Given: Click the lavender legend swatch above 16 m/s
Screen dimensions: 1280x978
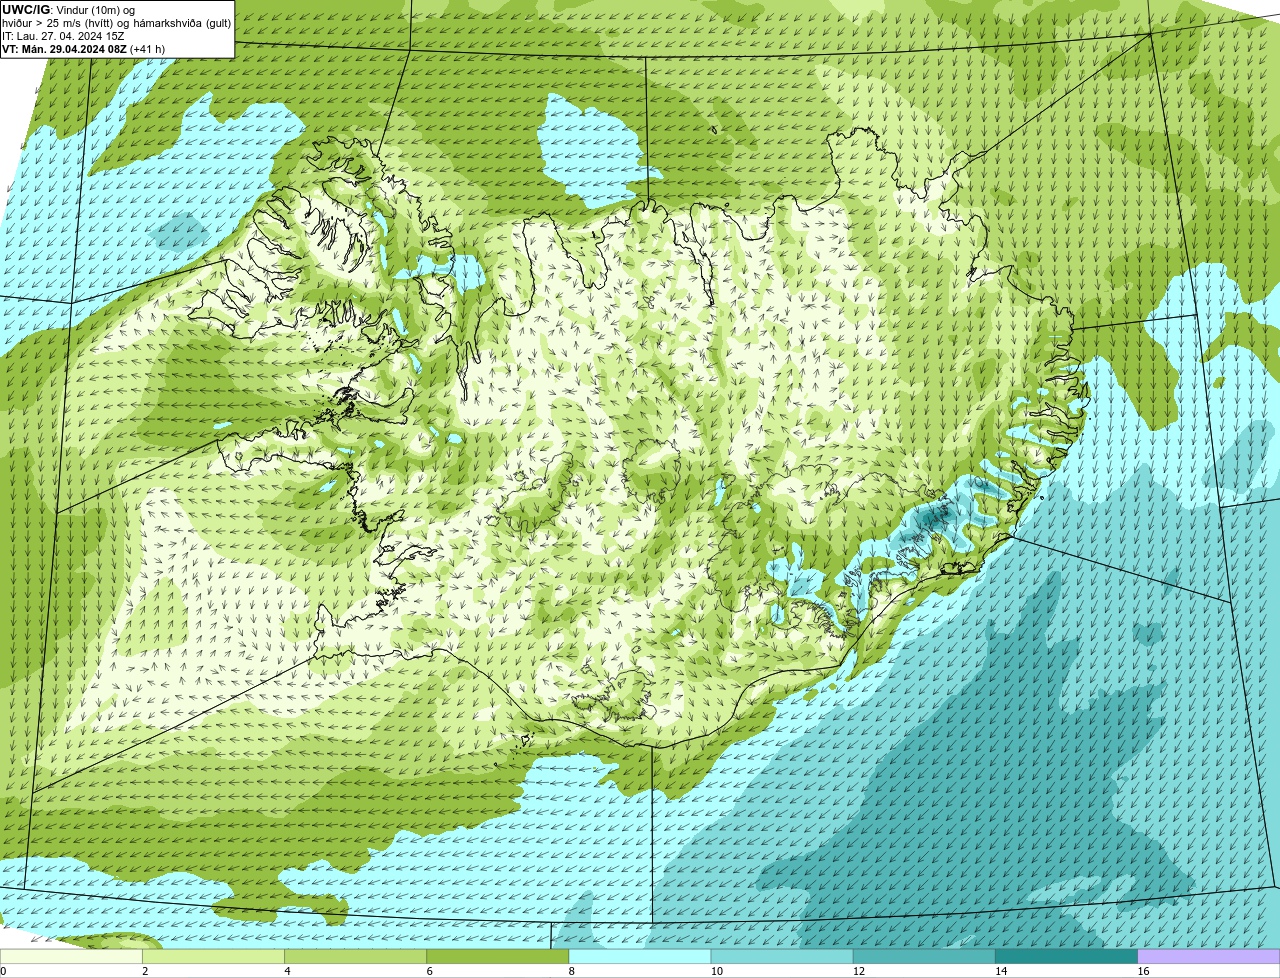Looking at the screenshot, I should tap(1209, 956).
